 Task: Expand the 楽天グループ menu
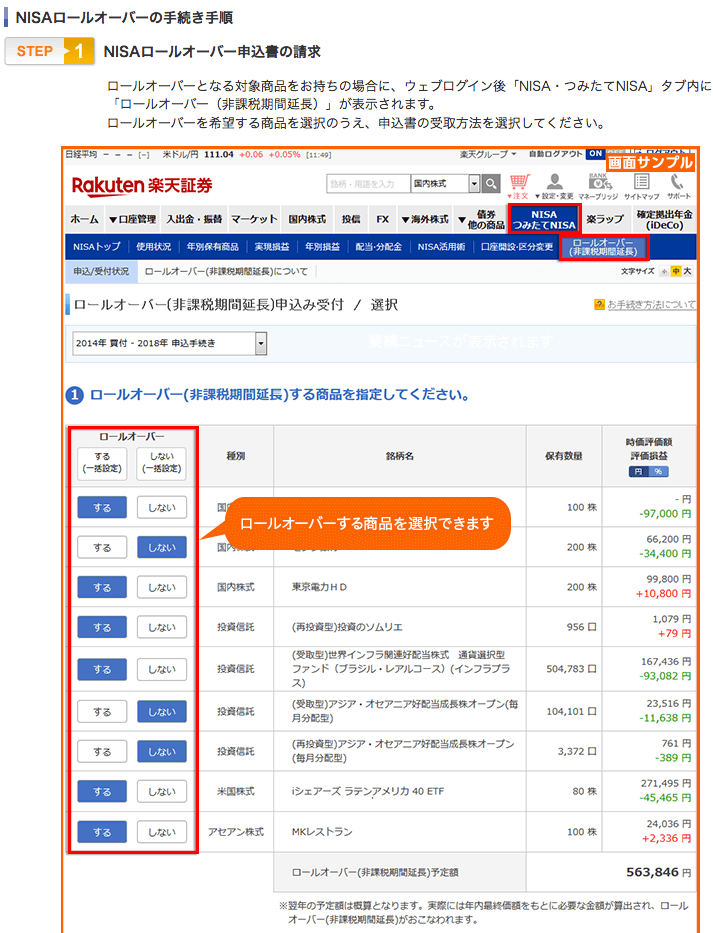click(487, 154)
